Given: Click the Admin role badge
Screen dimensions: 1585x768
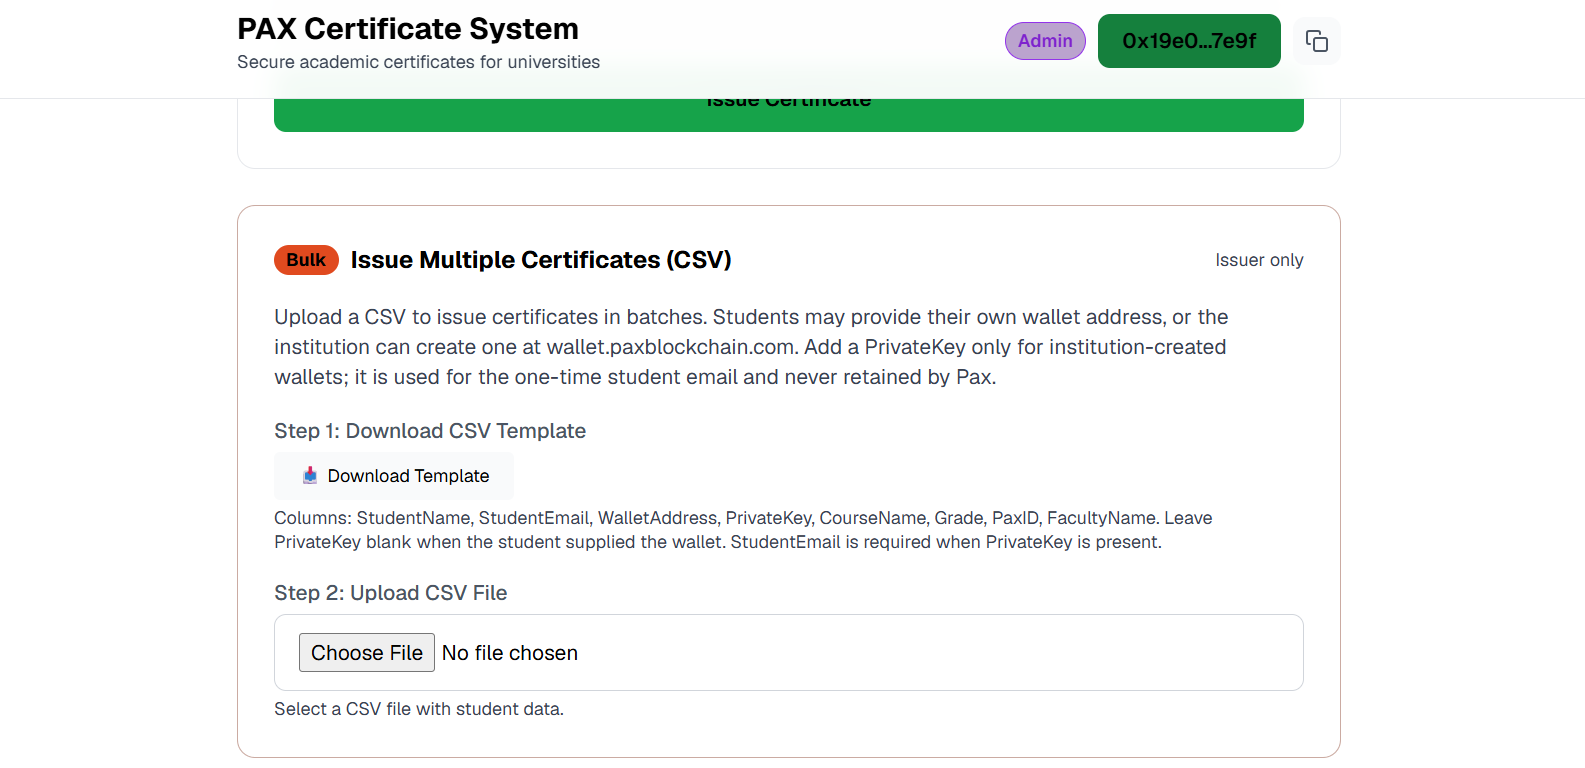Looking at the screenshot, I should [x=1045, y=41].
